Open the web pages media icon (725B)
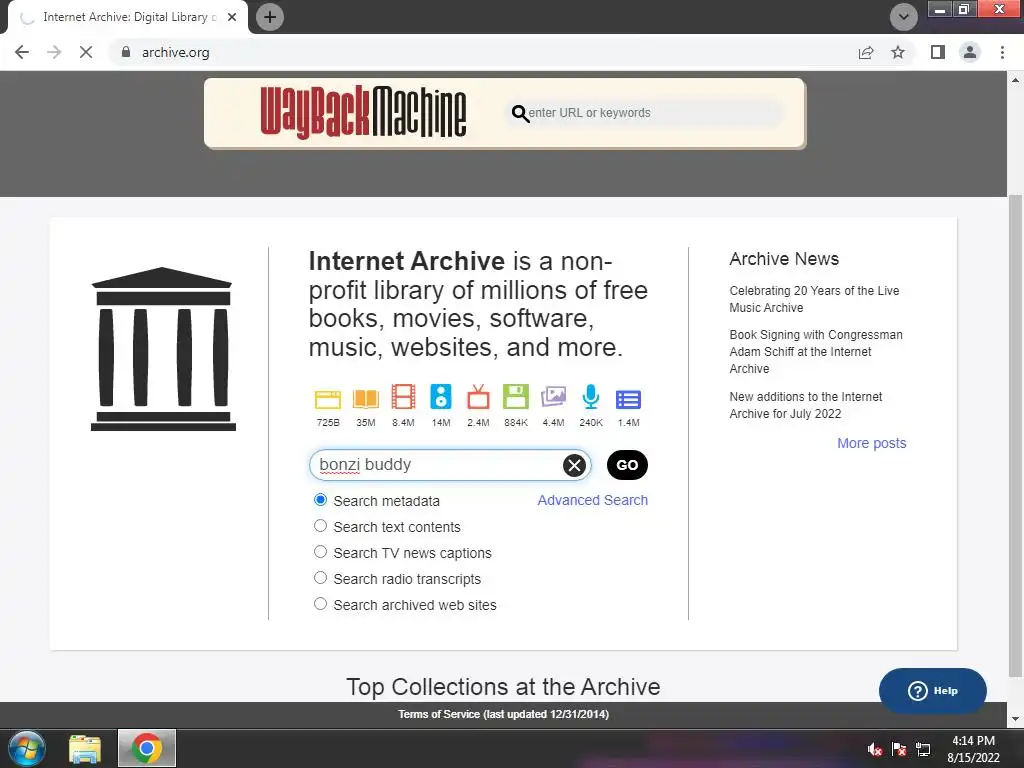Image resolution: width=1024 pixels, height=768 pixels. (328, 398)
